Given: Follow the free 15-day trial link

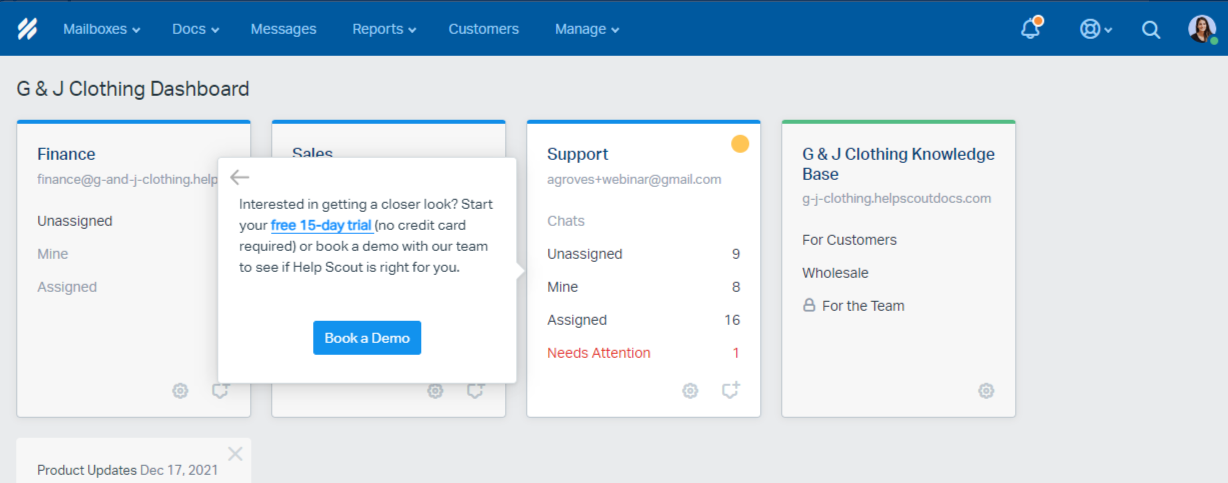Looking at the screenshot, I should [x=321, y=225].
